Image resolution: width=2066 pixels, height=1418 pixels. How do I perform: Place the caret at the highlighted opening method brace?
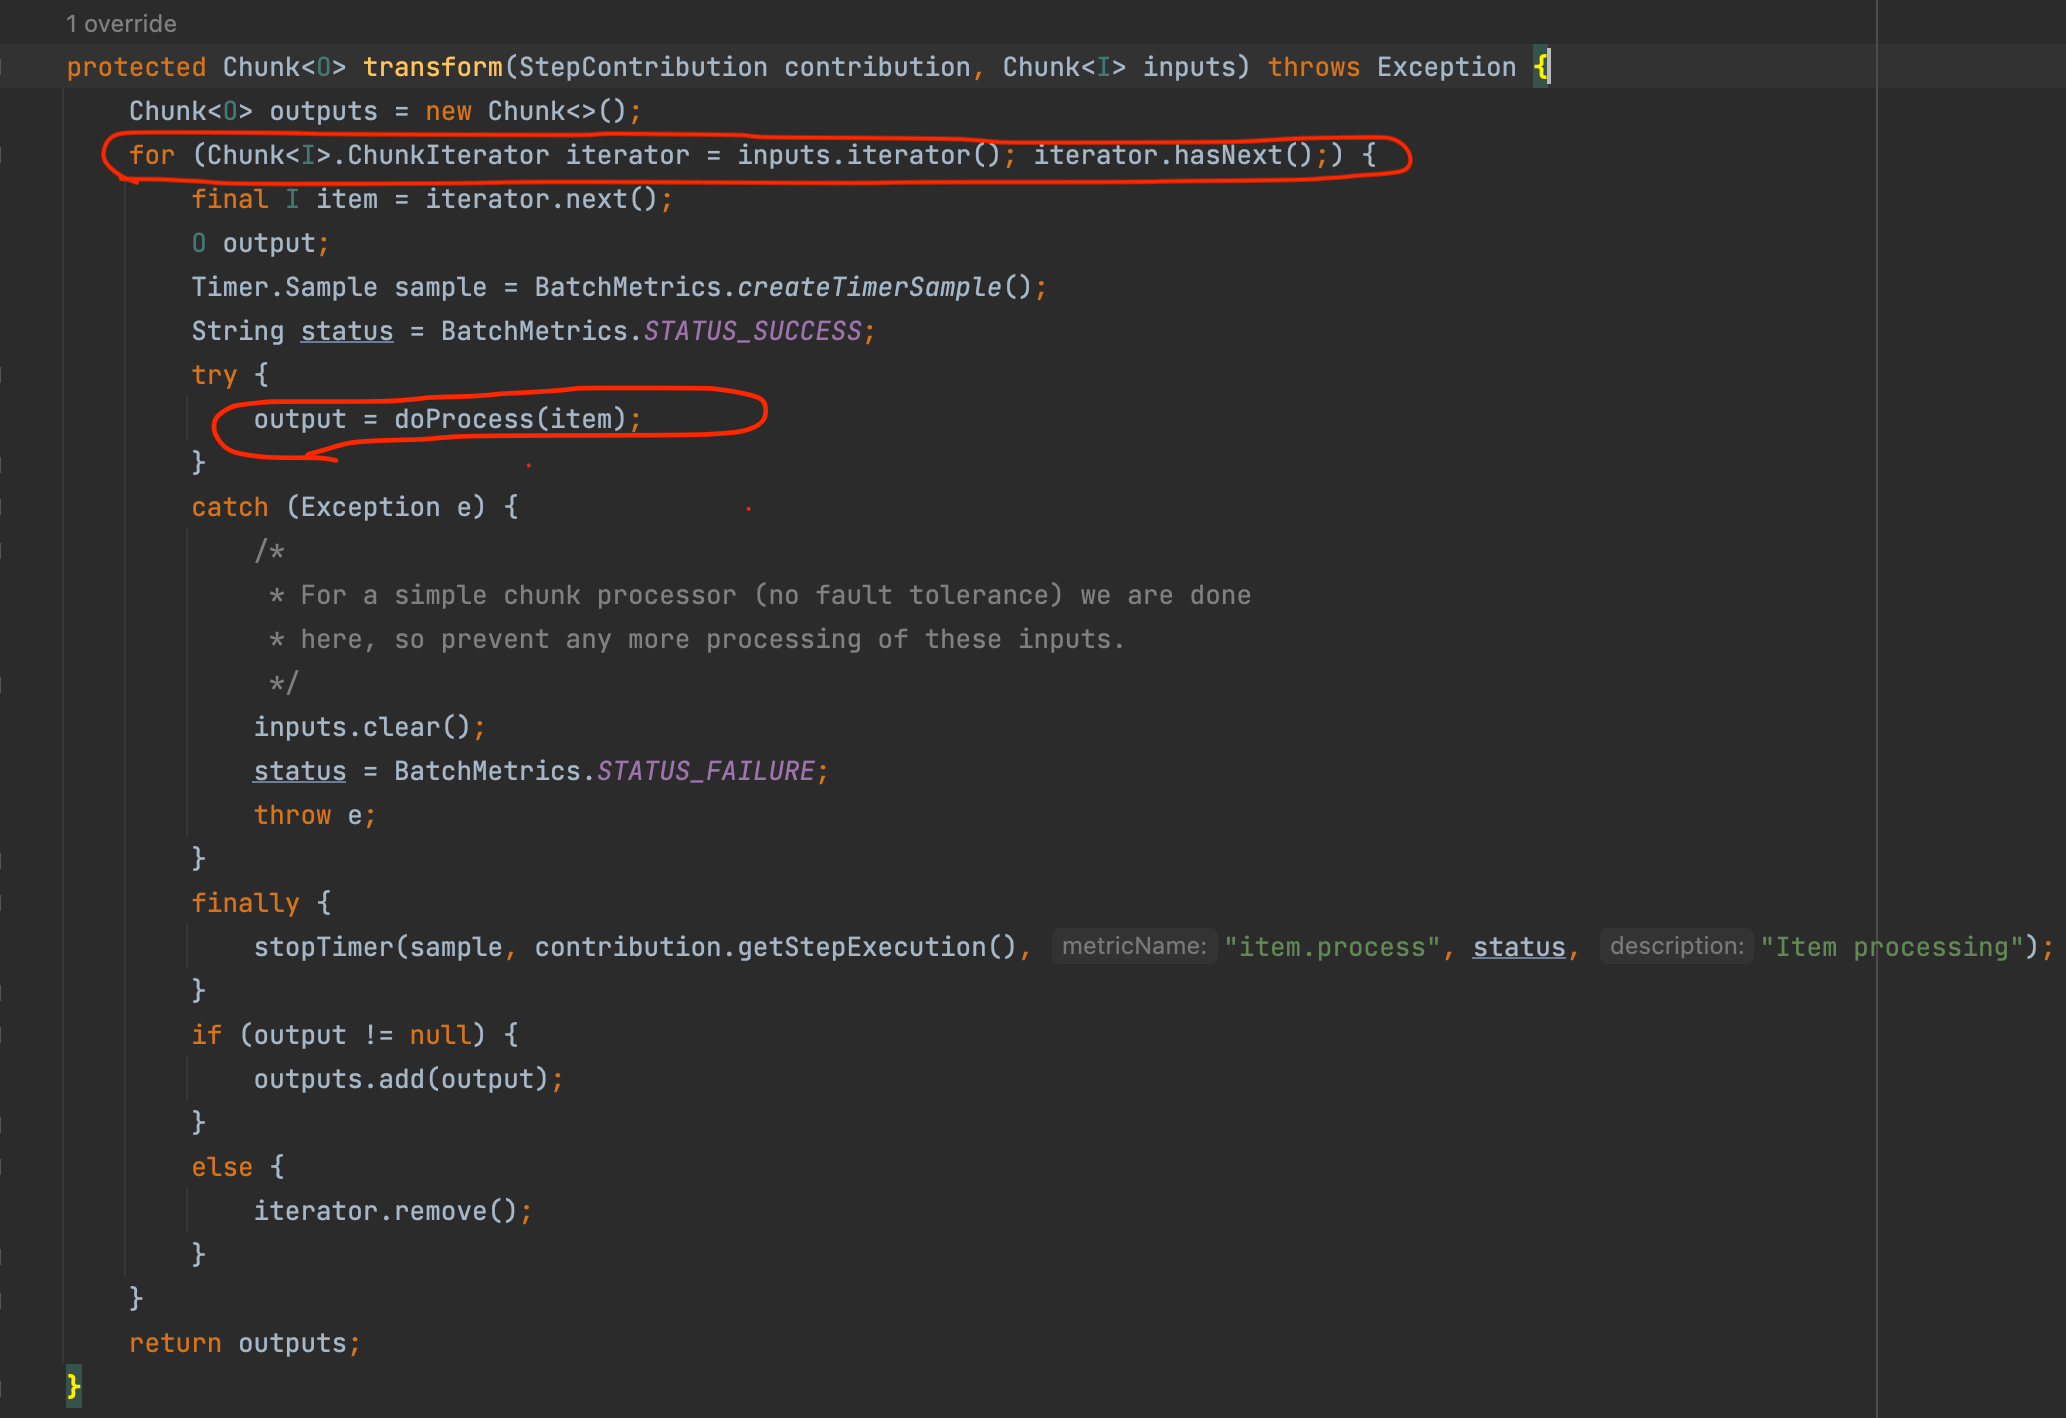pos(1541,67)
